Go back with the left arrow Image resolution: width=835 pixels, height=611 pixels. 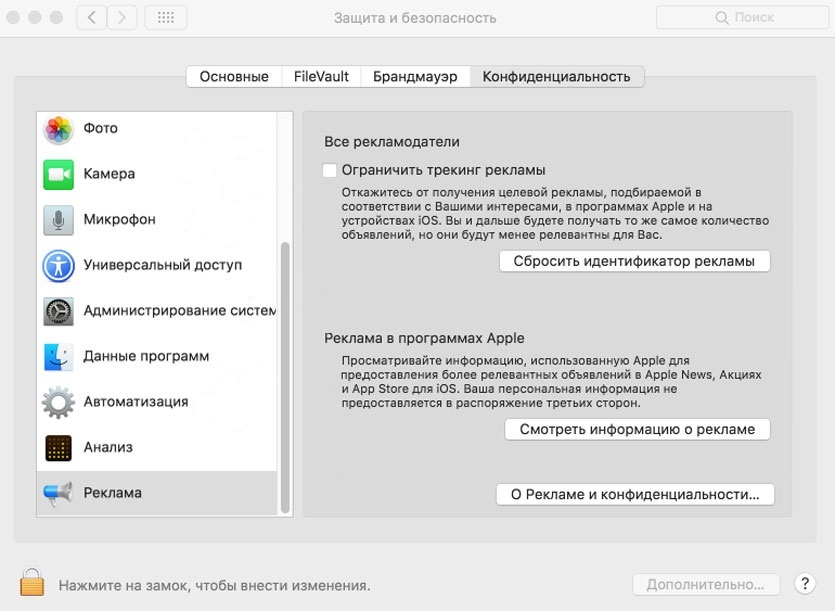[x=92, y=18]
